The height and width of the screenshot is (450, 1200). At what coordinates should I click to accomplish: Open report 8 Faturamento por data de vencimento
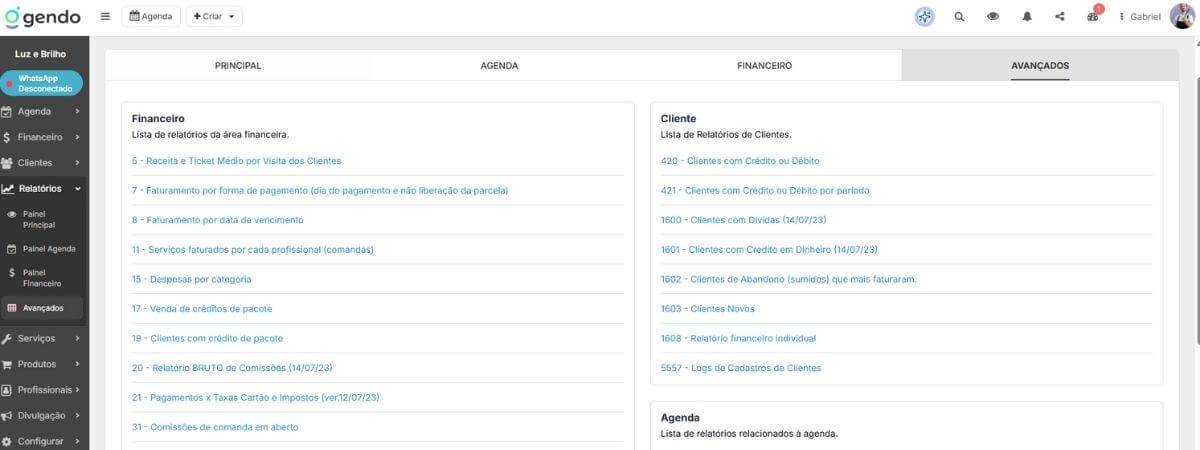[x=217, y=220]
